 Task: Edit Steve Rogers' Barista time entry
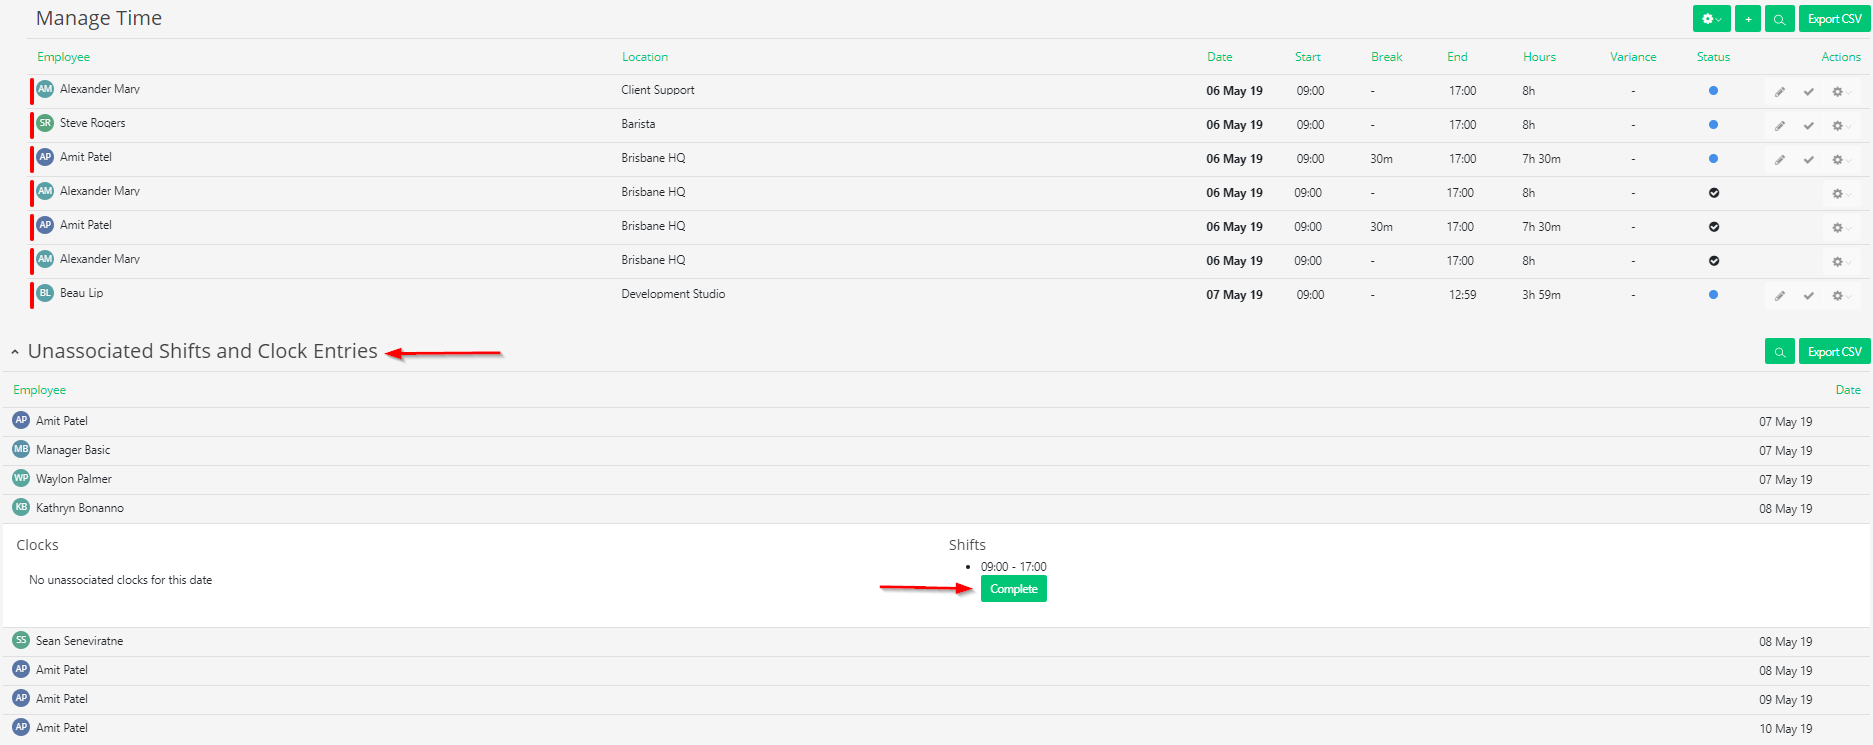[x=1780, y=126]
